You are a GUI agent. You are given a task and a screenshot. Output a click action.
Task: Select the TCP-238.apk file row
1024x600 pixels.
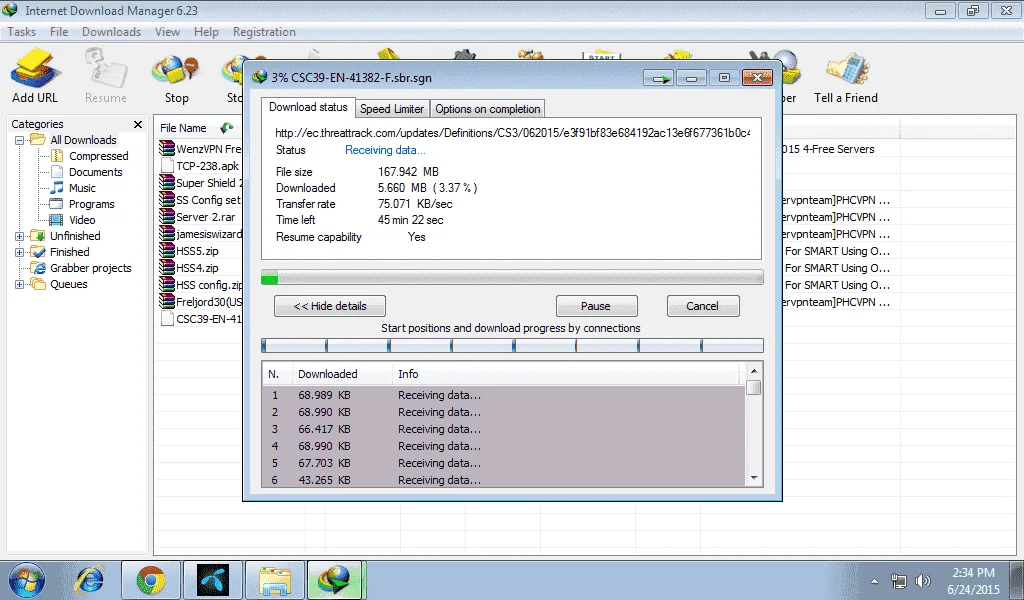pyautogui.click(x=200, y=166)
